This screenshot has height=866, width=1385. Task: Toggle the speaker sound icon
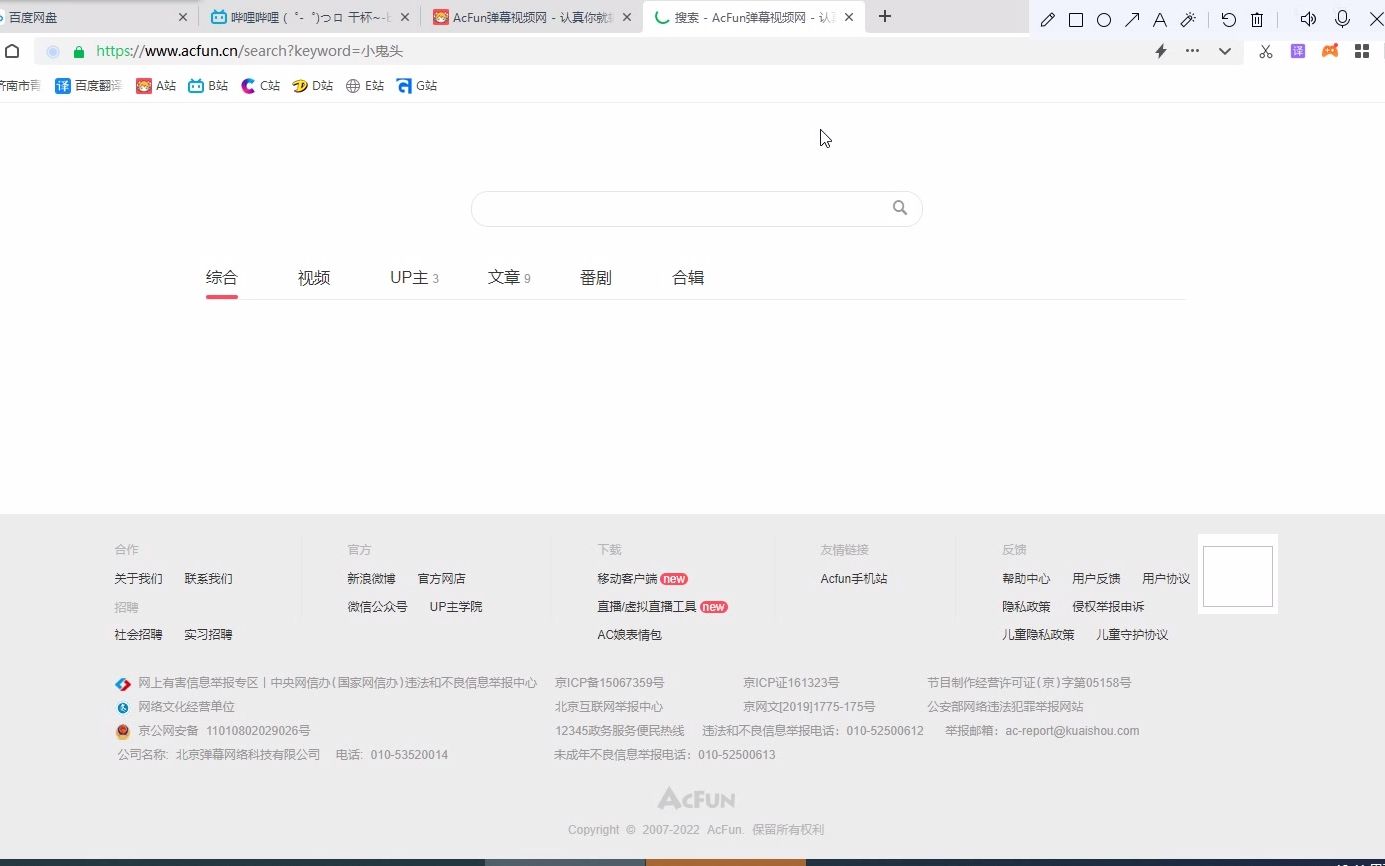(x=1308, y=19)
